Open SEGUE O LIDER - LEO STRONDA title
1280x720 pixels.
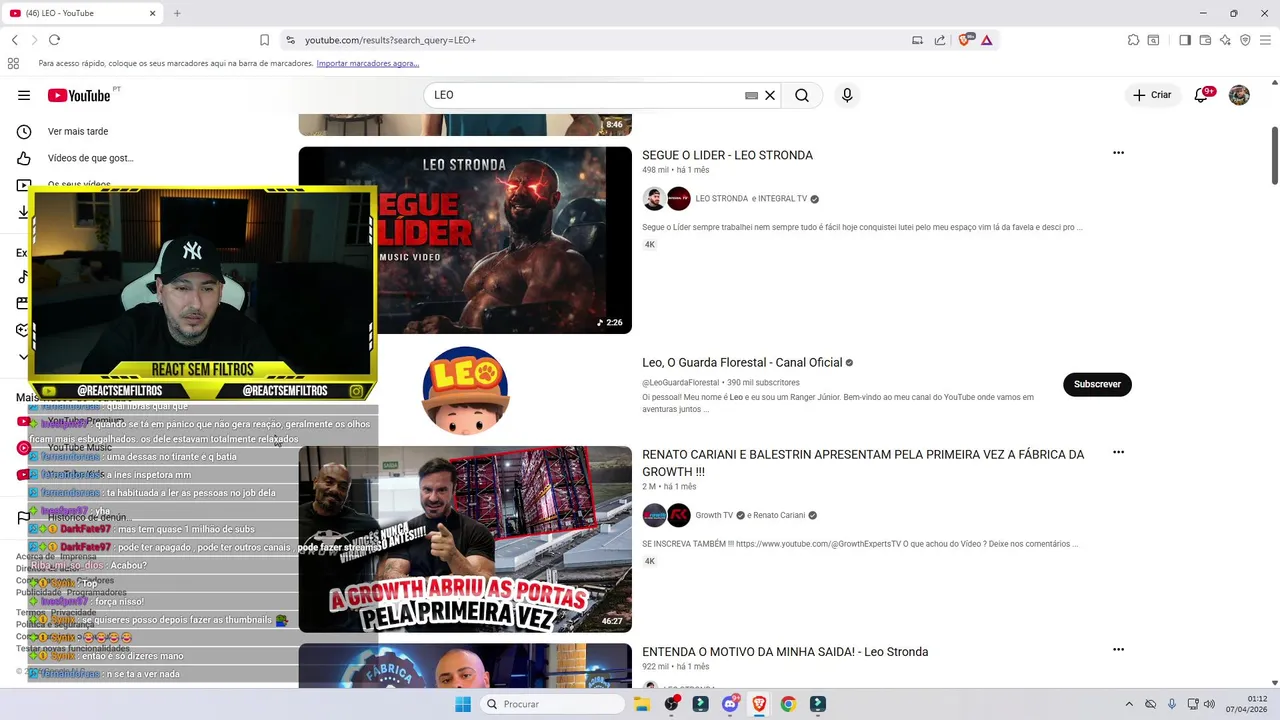[727, 155]
